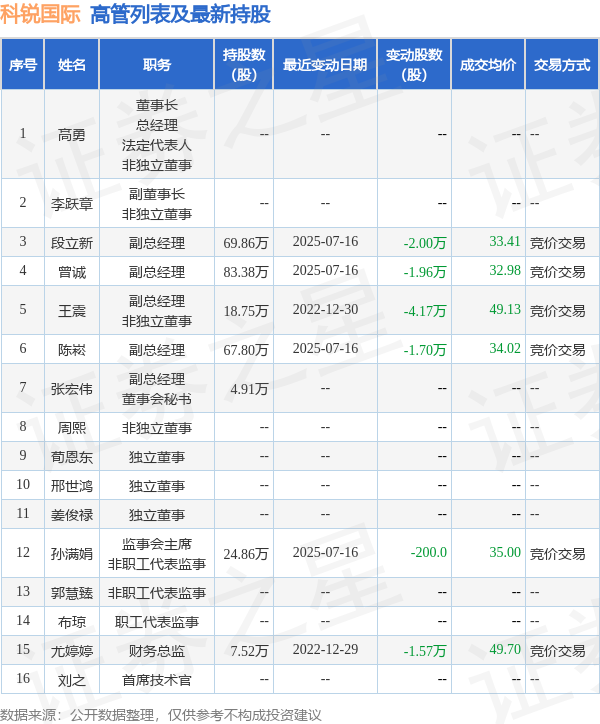This screenshot has height=724, width=600.
Task: Click the holding value 7.52万
Action: [x=249, y=651]
